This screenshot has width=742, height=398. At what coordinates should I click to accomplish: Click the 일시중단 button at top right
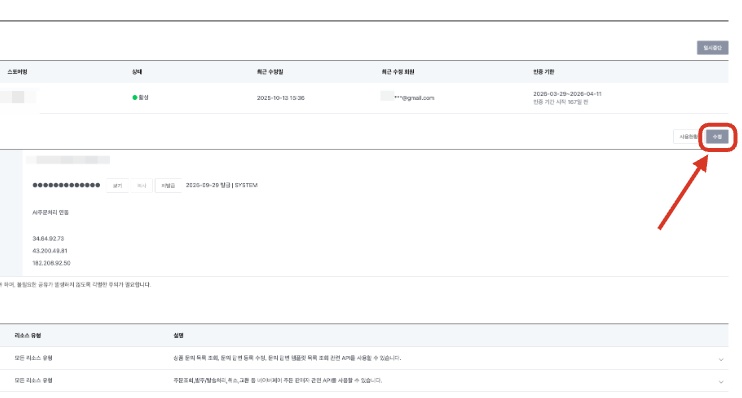[x=712, y=48]
